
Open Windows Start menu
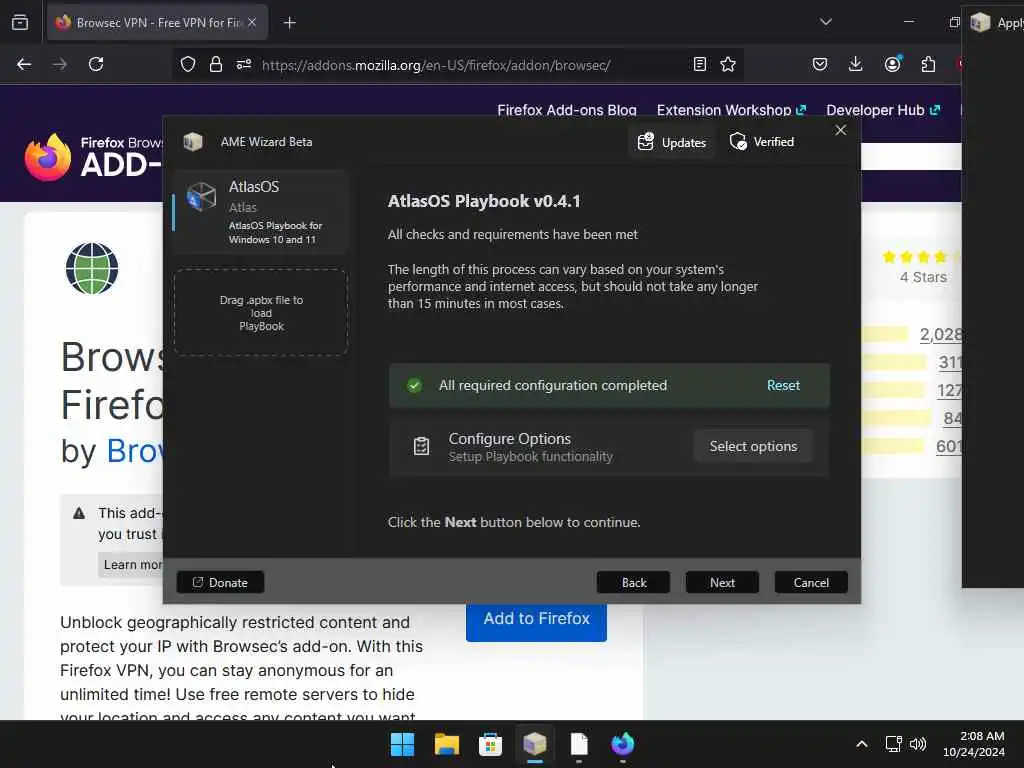tap(402, 744)
